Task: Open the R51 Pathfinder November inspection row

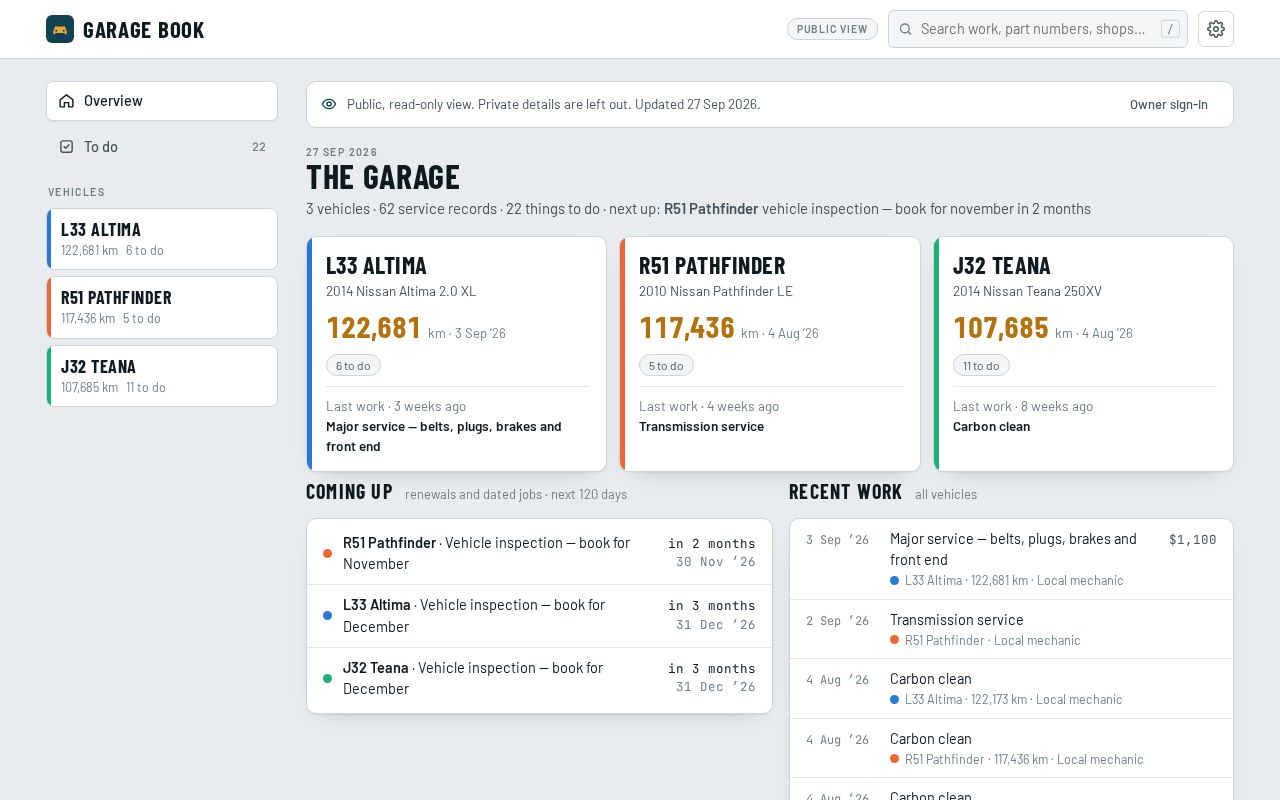Action: pos(540,553)
